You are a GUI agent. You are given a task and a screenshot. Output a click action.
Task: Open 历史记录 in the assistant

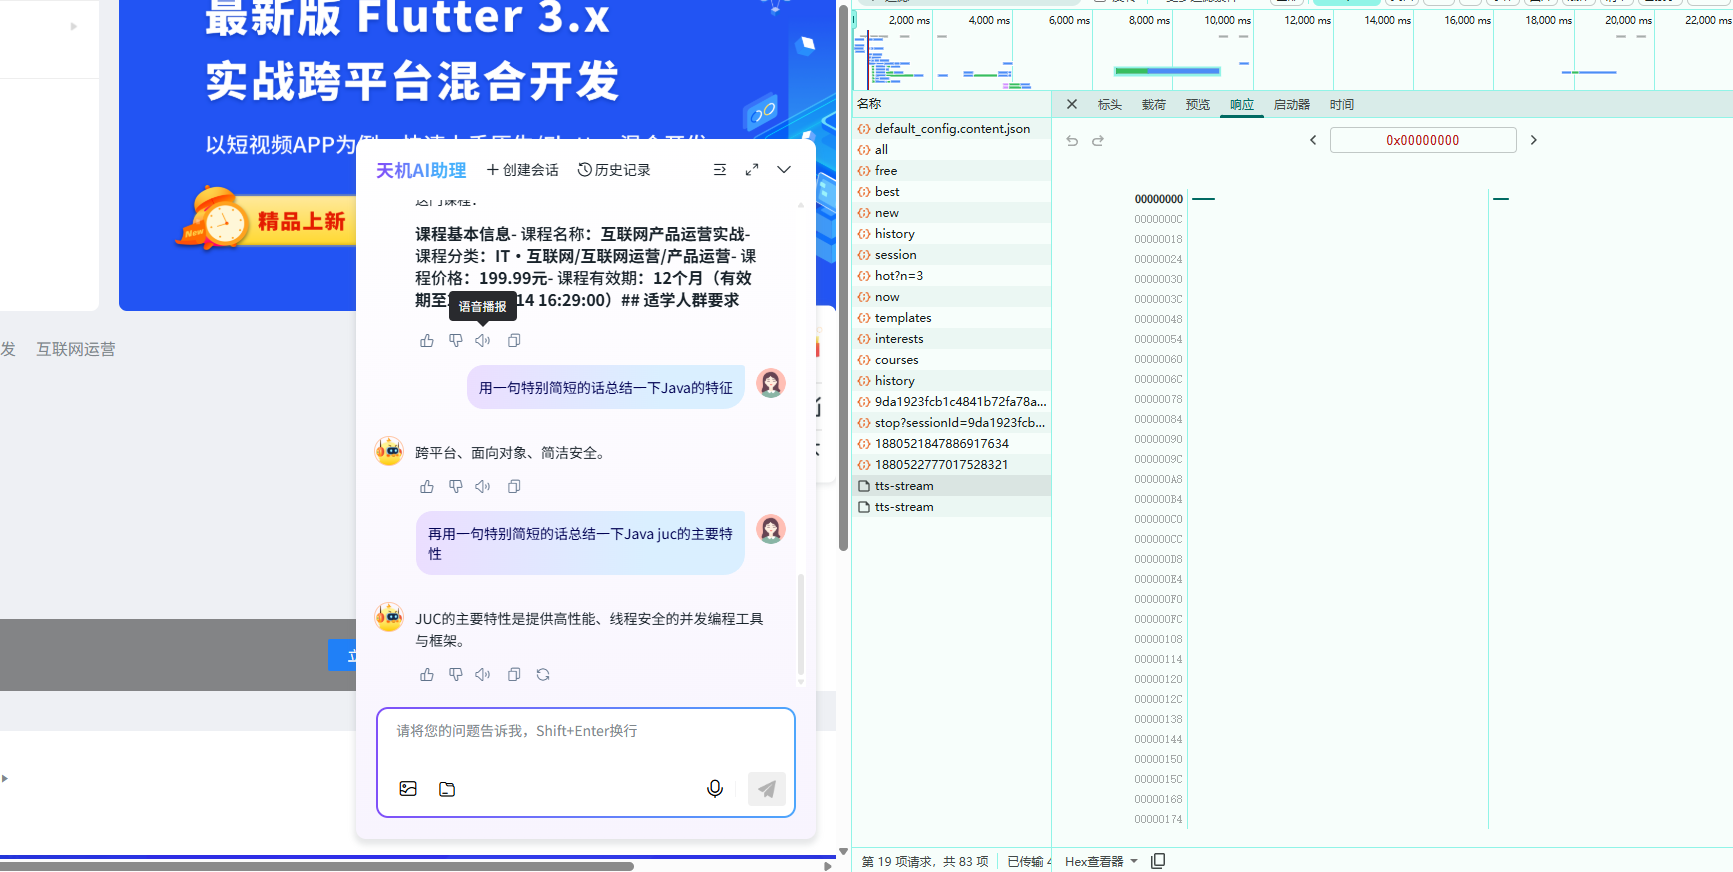pyautogui.click(x=614, y=170)
